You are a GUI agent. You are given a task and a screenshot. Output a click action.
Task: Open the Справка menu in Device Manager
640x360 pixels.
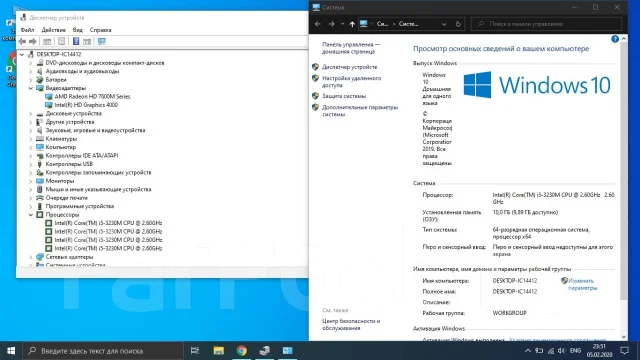point(100,30)
